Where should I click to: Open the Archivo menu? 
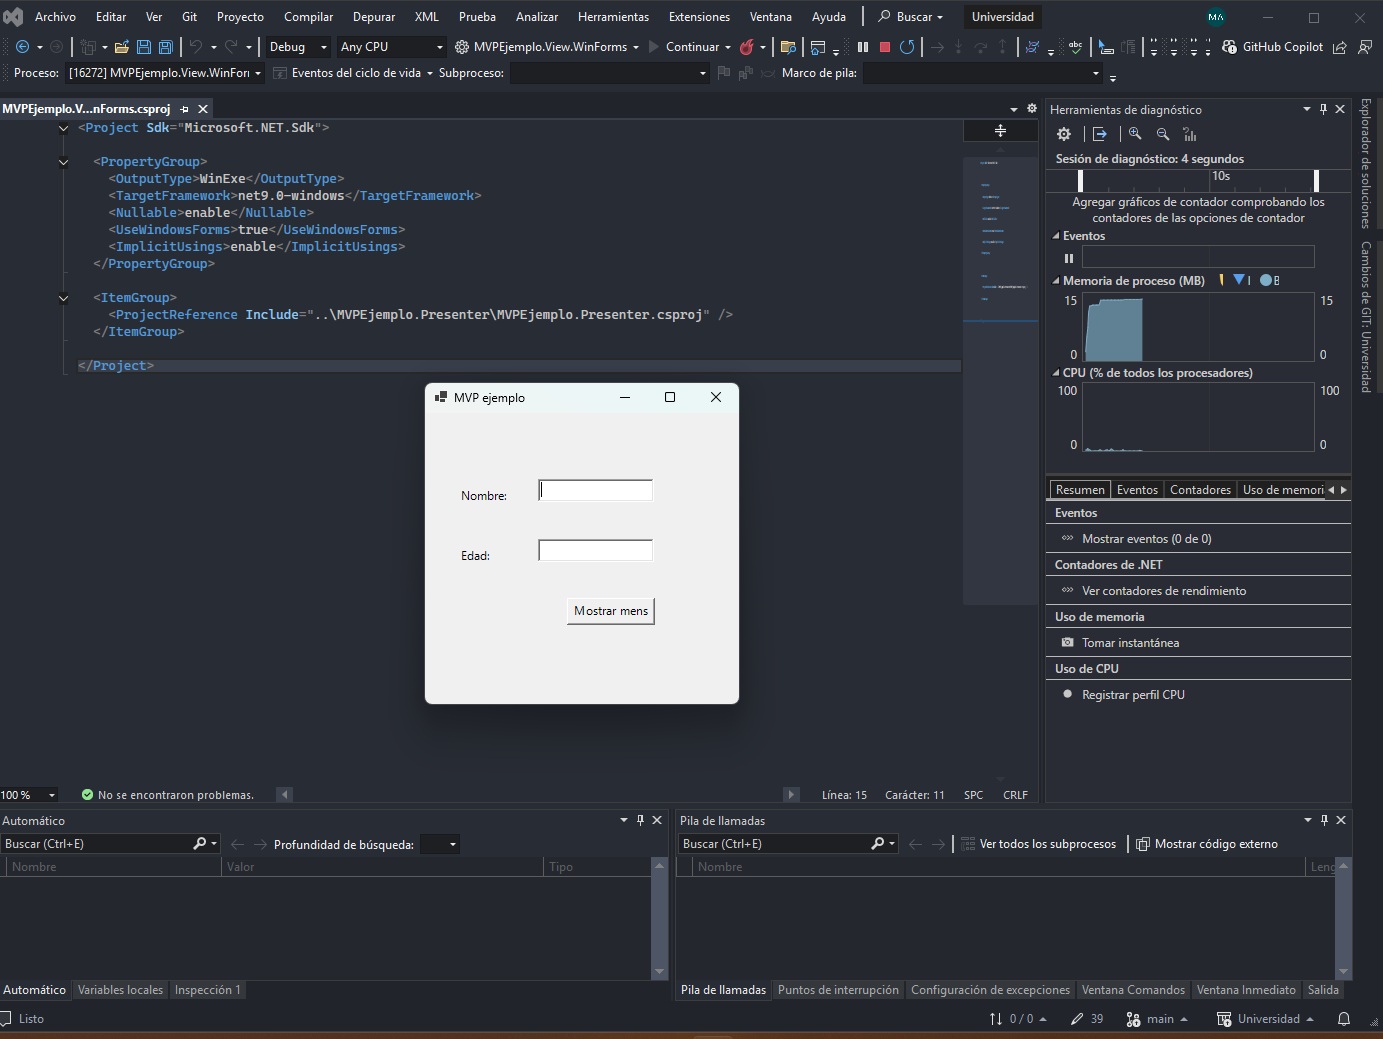pos(55,17)
